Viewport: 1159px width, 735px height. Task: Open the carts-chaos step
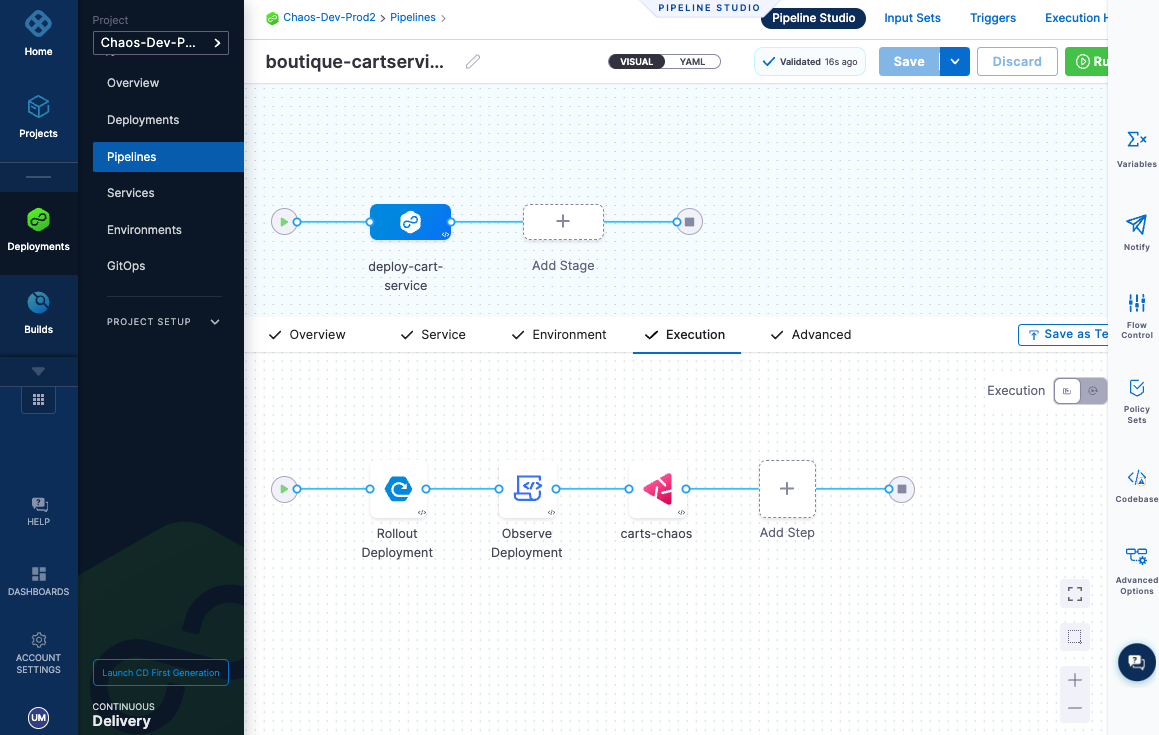[x=658, y=489]
